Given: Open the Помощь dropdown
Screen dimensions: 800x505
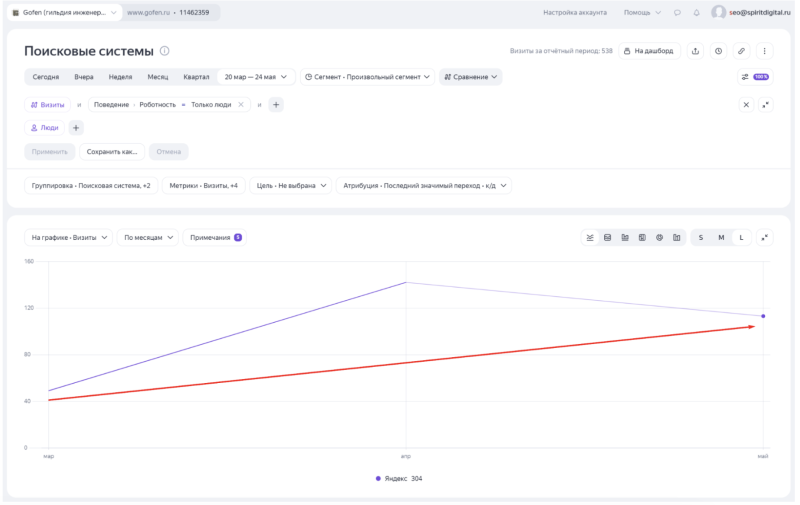Looking at the screenshot, I should 642,13.
